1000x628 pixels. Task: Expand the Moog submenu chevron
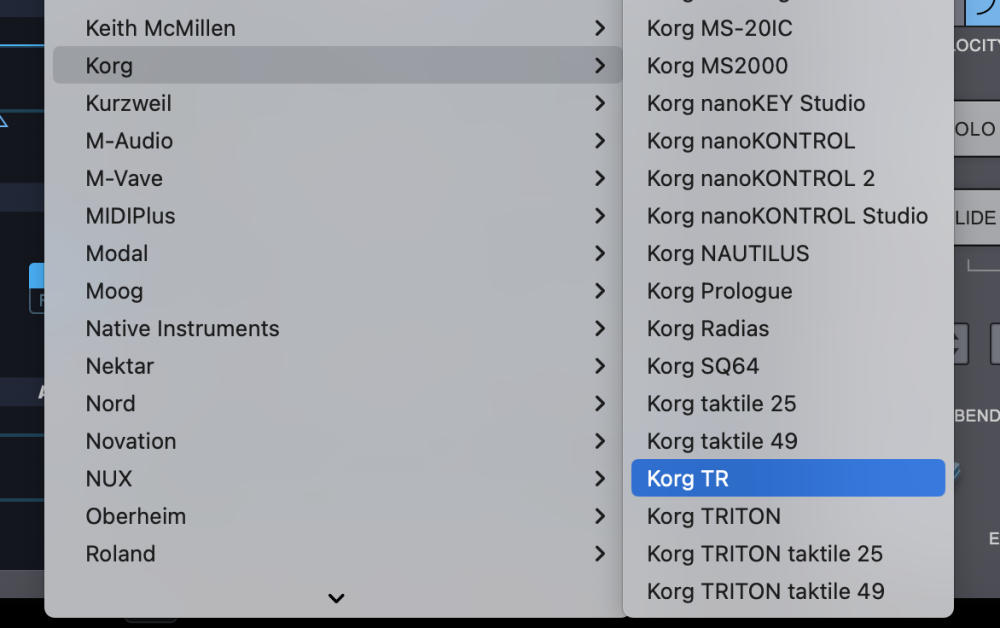(x=599, y=291)
